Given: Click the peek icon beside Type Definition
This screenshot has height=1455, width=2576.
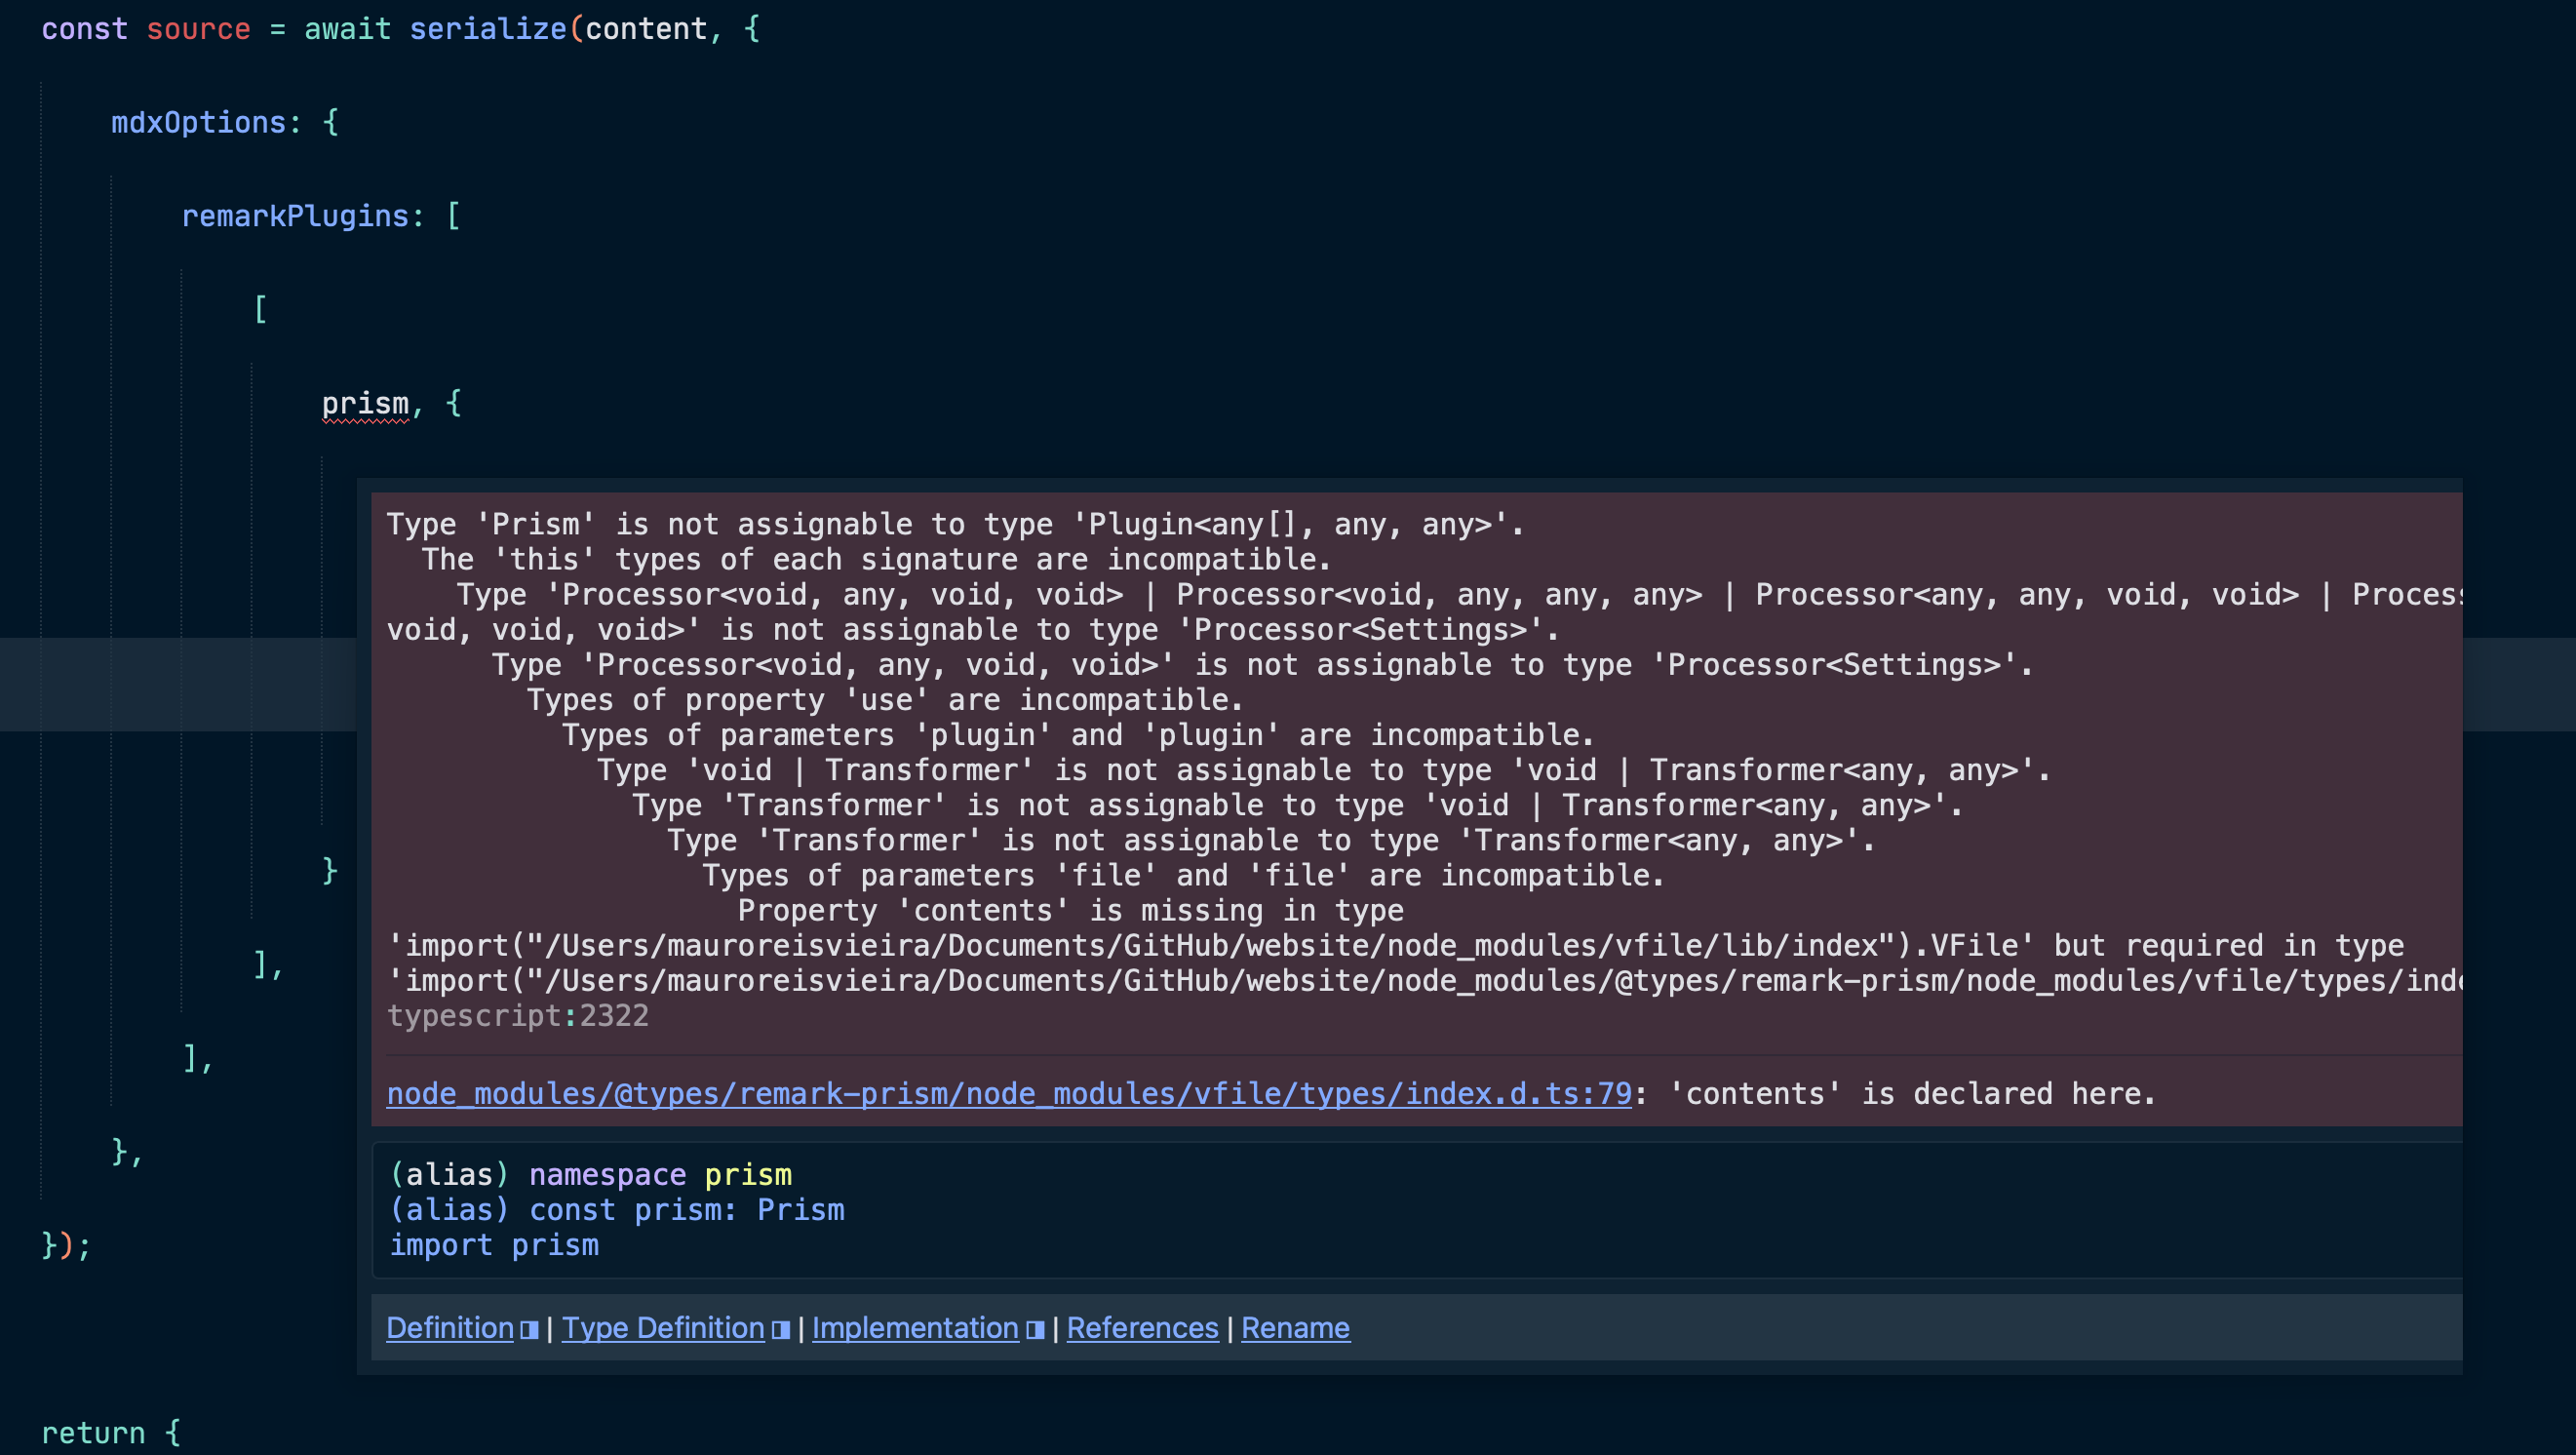Looking at the screenshot, I should [780, 1329].
